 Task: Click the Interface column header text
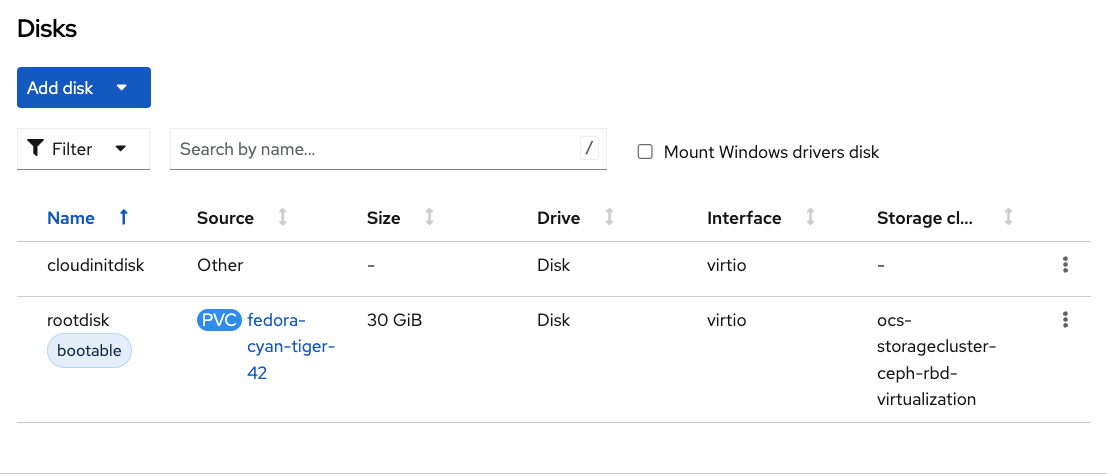(x=744, y=218)
